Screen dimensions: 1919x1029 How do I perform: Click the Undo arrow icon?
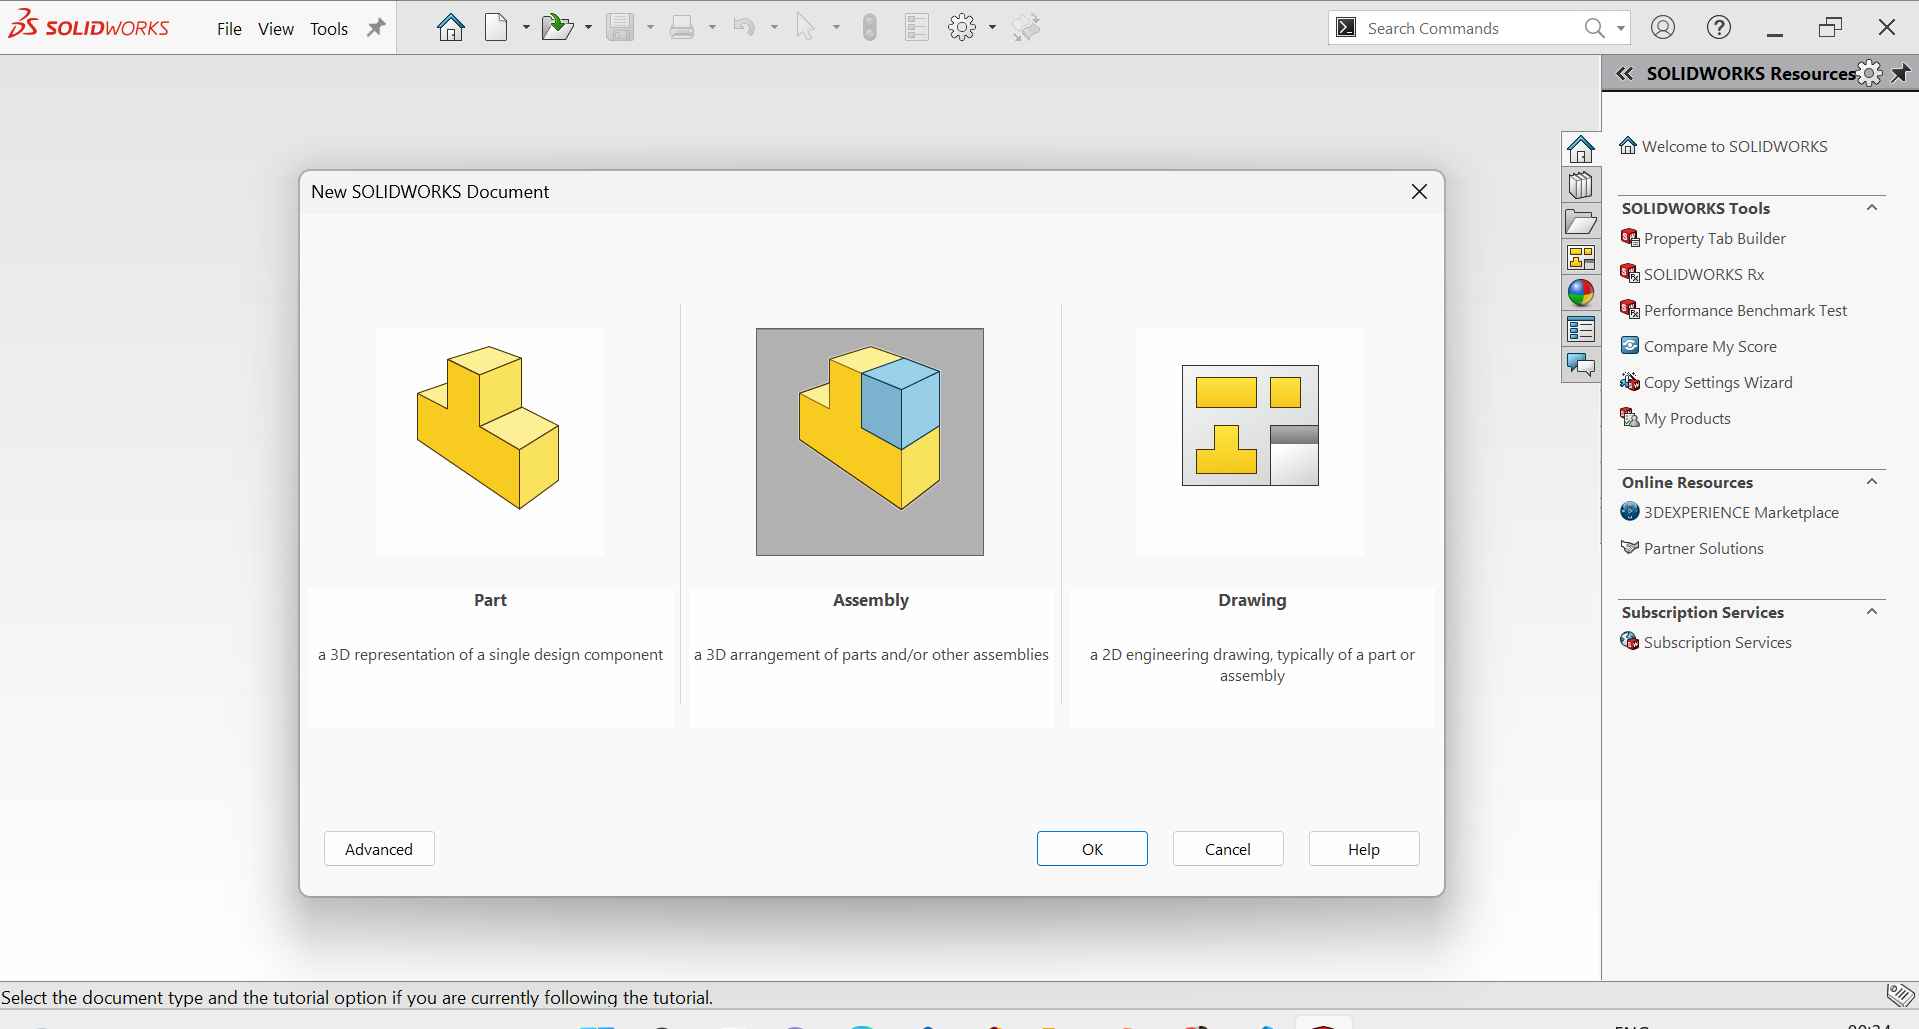(744, 27)
